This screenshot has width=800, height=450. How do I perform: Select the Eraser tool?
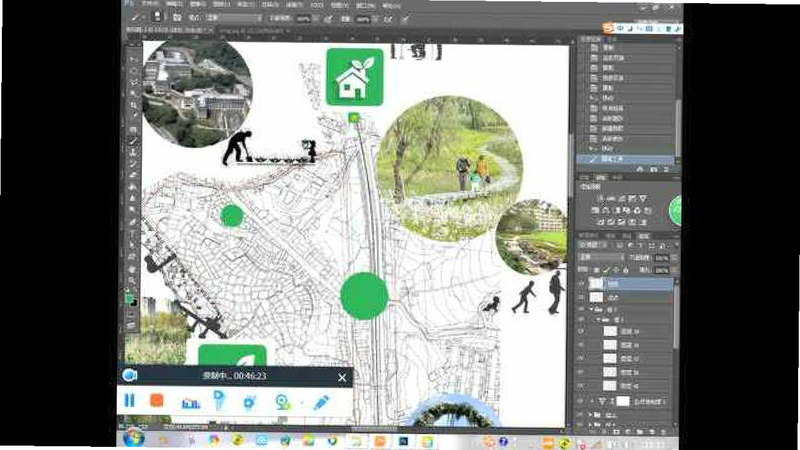[x=134, y=176]
